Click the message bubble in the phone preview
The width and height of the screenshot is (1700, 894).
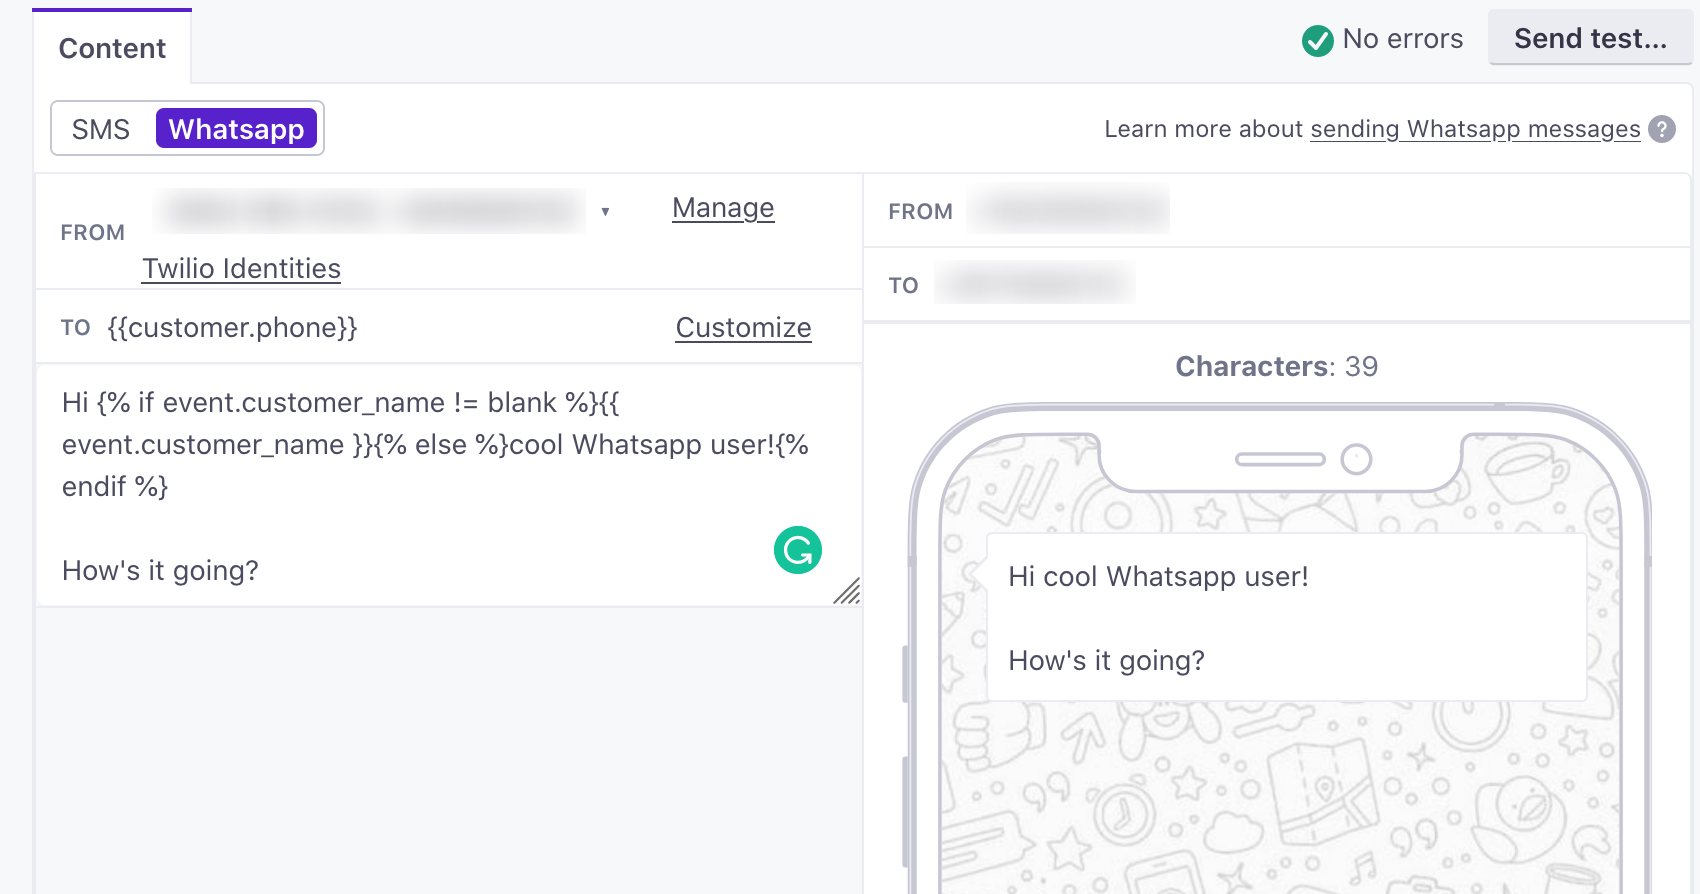(1286, 616)
